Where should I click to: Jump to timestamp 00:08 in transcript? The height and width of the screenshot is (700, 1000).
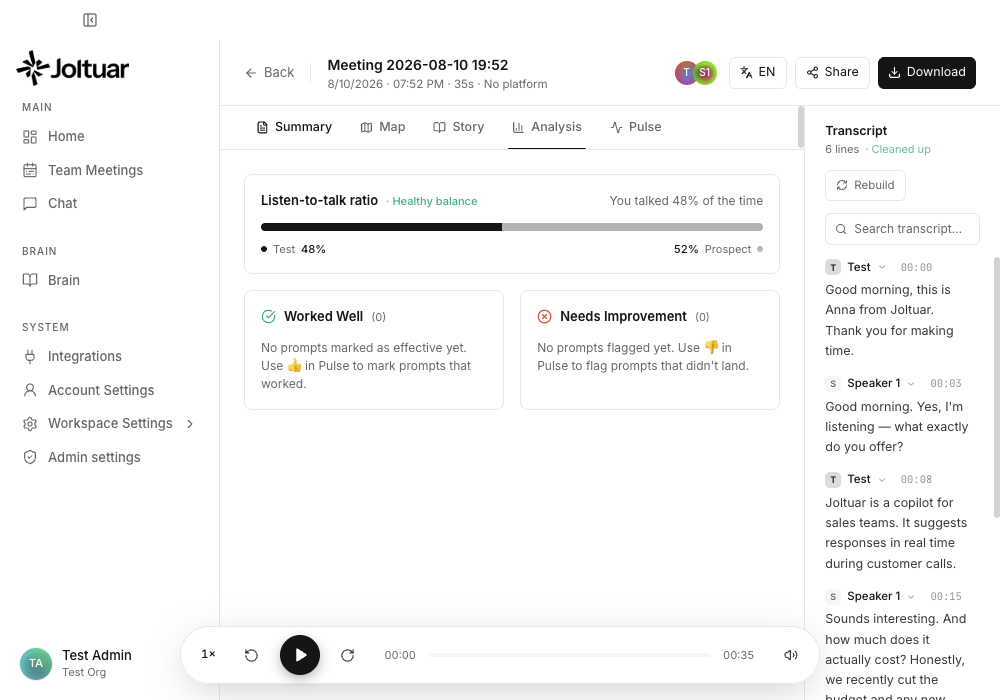(x=916, y=479)
